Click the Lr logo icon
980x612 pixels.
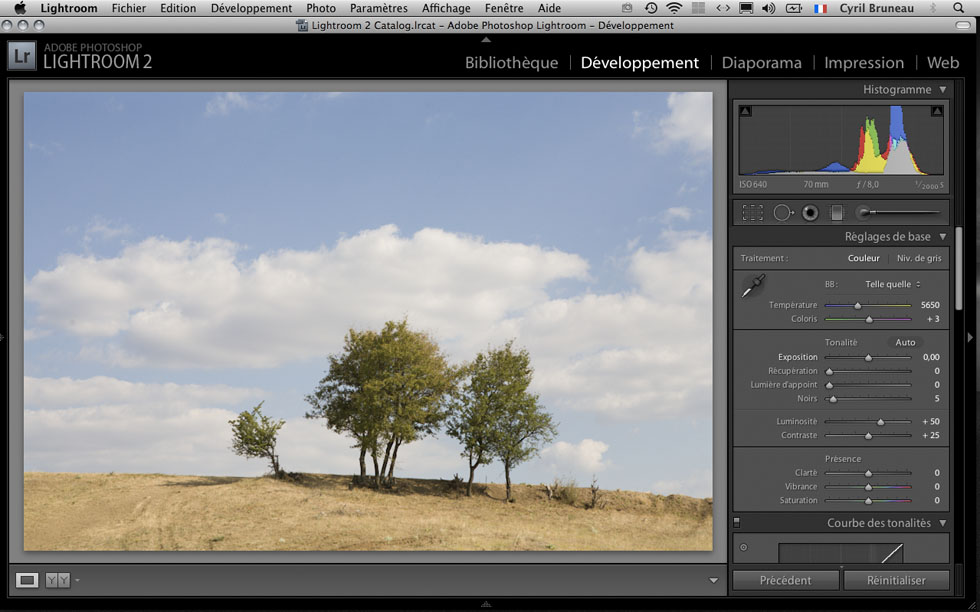pos(22,56)
